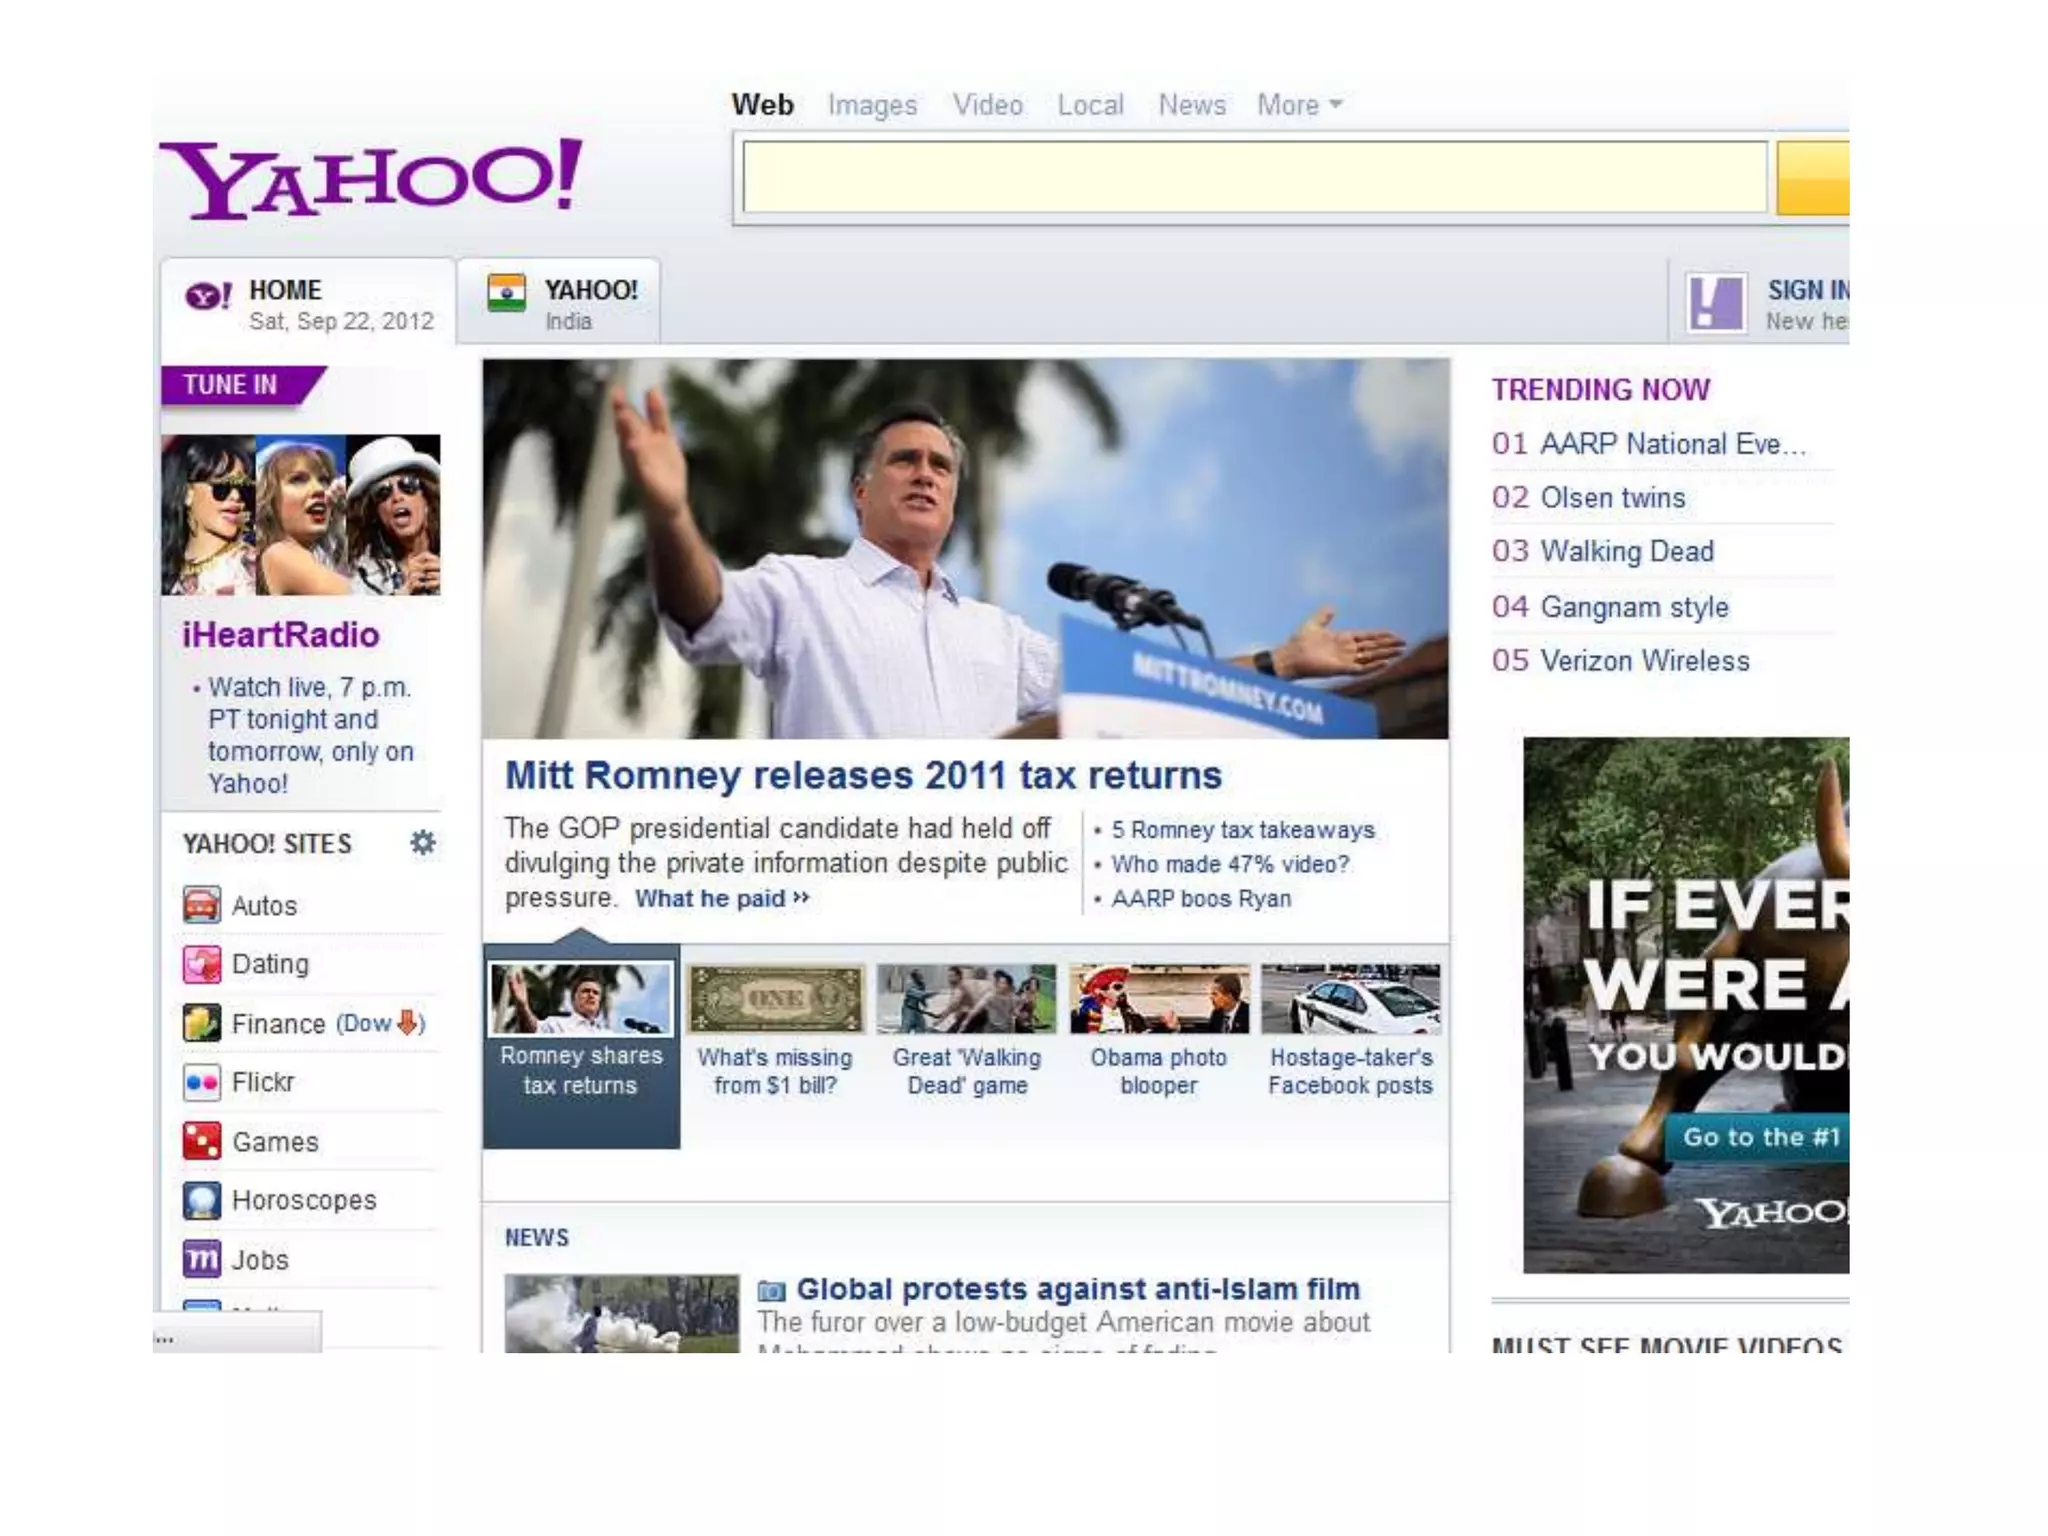Click inside the Yahoo search box
The width and height of the screenshot is (2048, 1536).
click(1254, 177)
